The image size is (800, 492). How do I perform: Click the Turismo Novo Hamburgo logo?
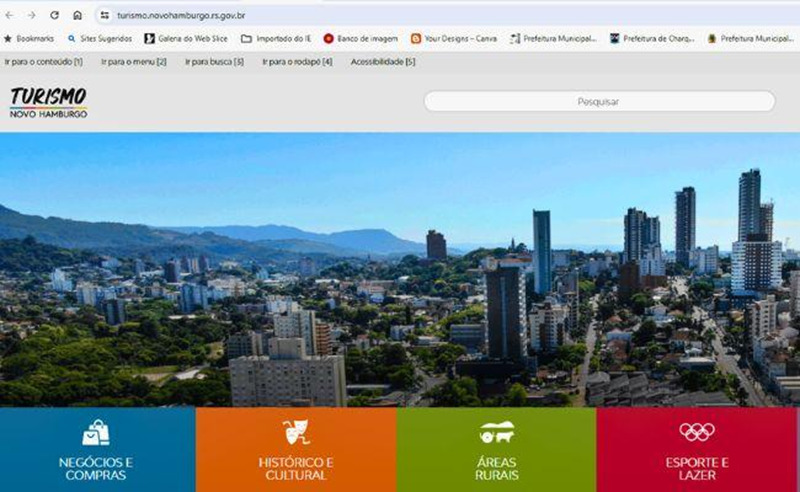pyautogui.click(x=48, y=102)
